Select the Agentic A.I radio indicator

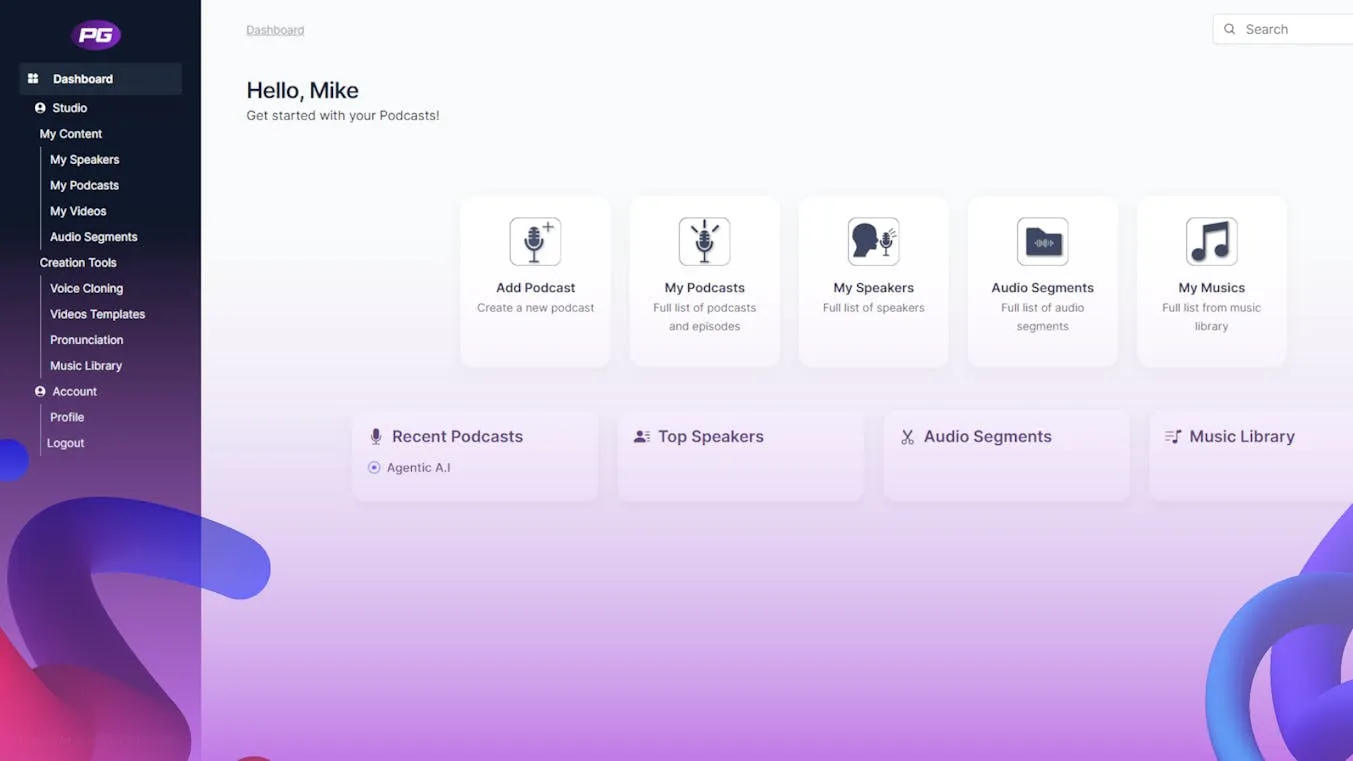(x=373, y=467)
